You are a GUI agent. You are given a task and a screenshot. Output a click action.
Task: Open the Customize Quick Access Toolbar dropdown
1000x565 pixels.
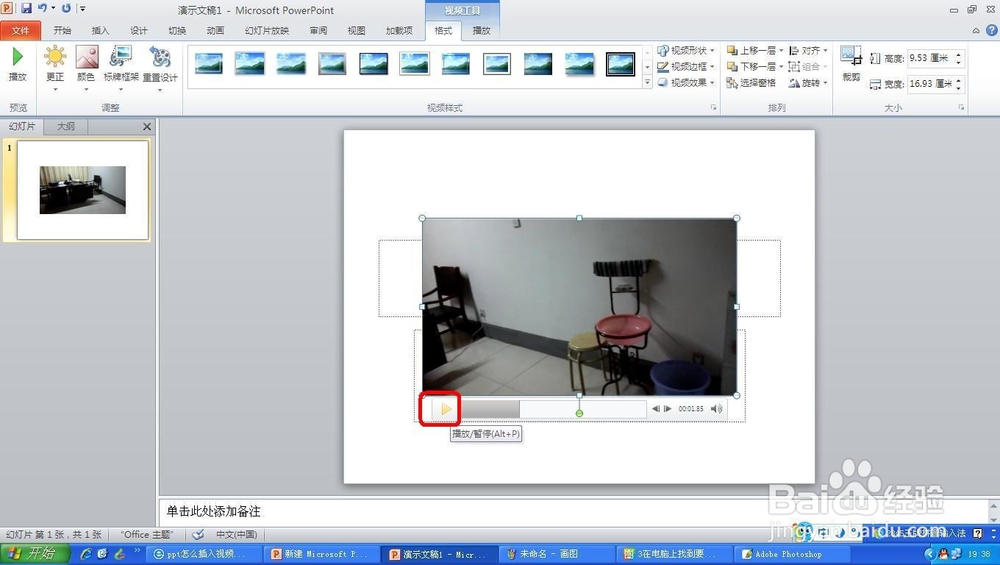[x=82, y=8]
